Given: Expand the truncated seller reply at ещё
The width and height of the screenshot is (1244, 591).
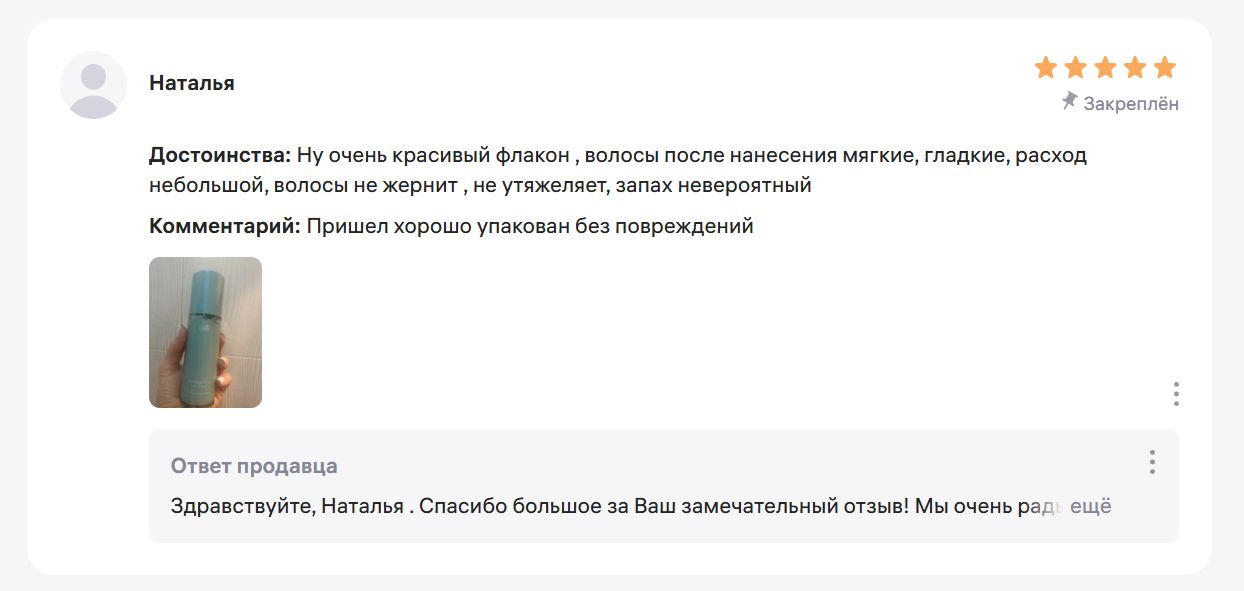Looking at the screenshot, I should click(x=1091, y=506).
